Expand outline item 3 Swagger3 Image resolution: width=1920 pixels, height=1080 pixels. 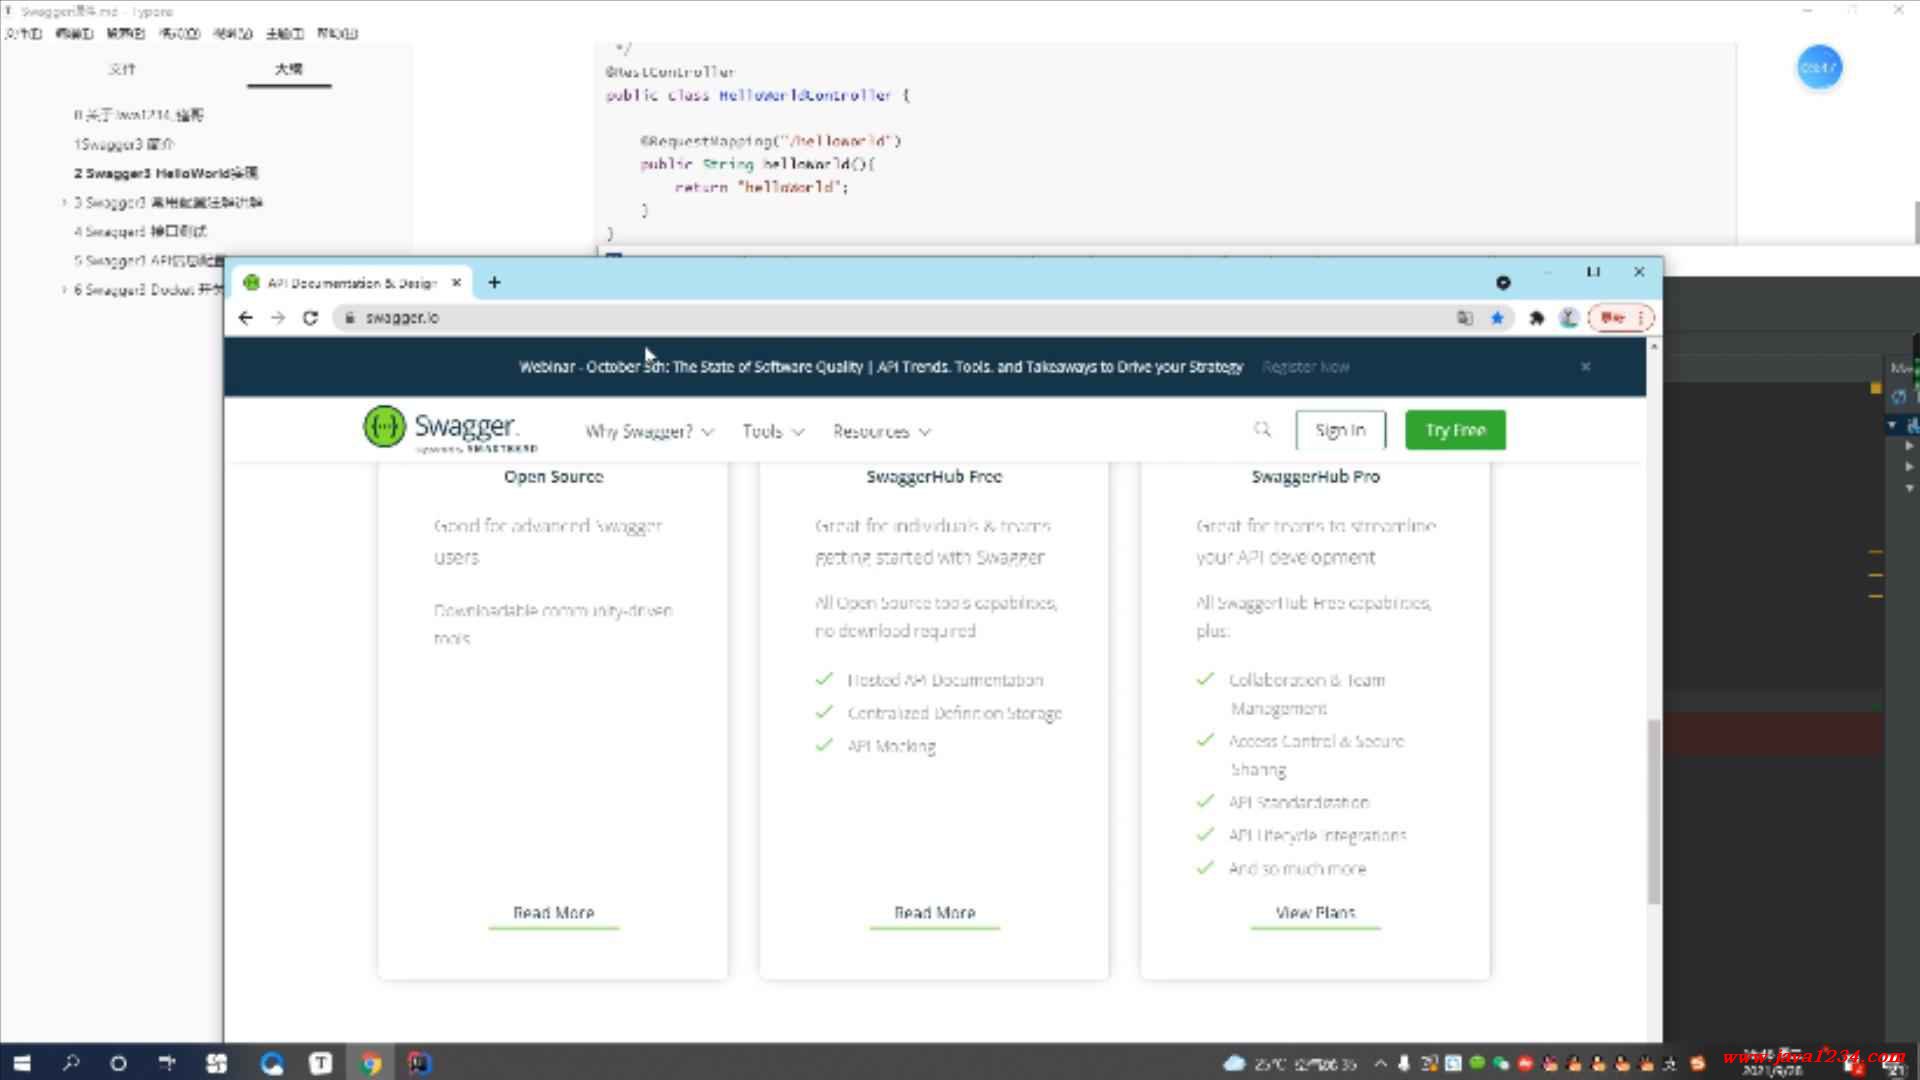[x=64, y=202]
